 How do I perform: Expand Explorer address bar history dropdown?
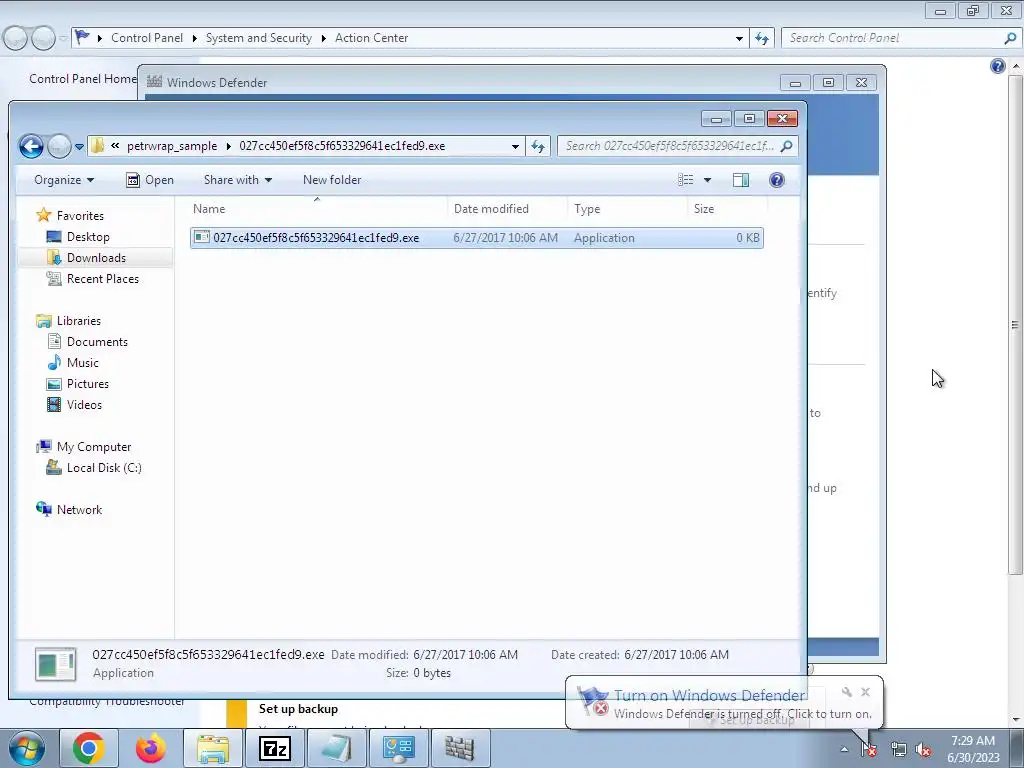point(515,146)
